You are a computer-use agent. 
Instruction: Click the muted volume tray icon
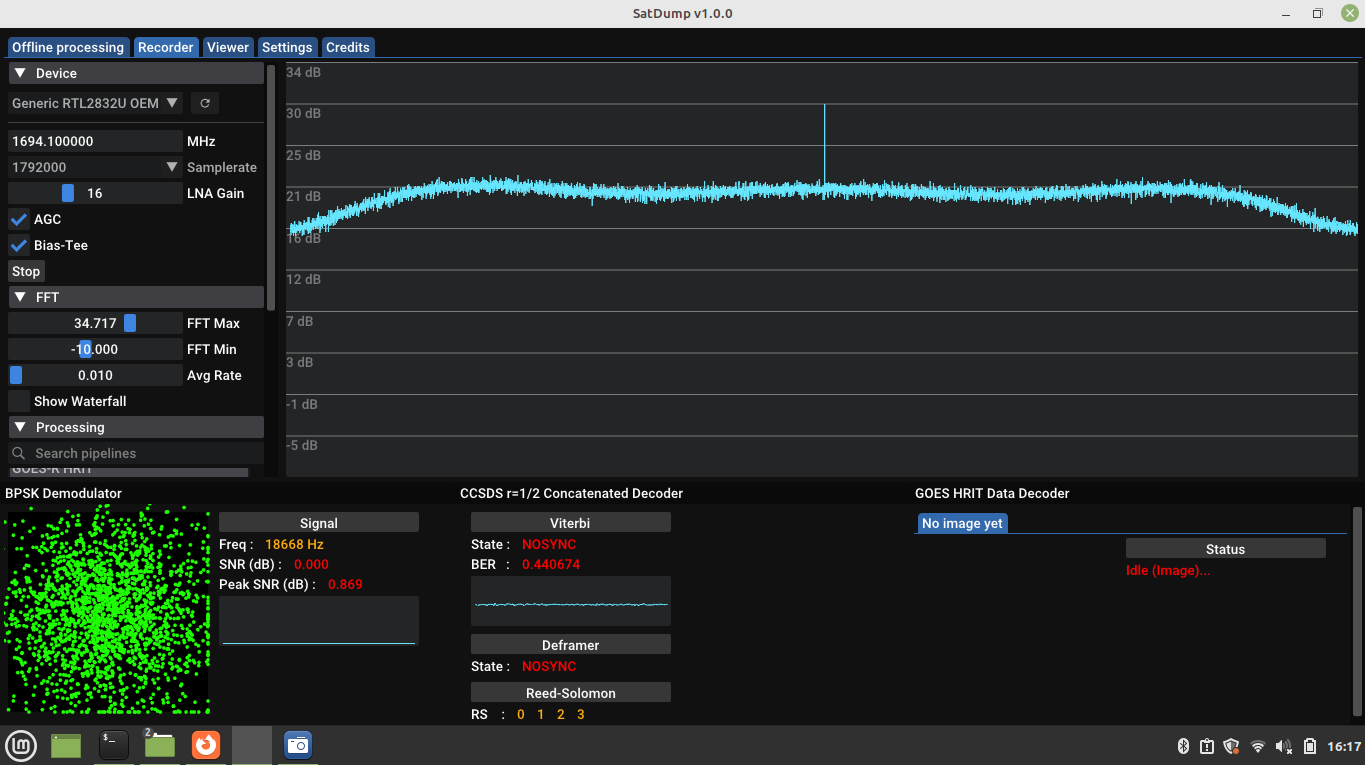click(x=1284, y=745)
